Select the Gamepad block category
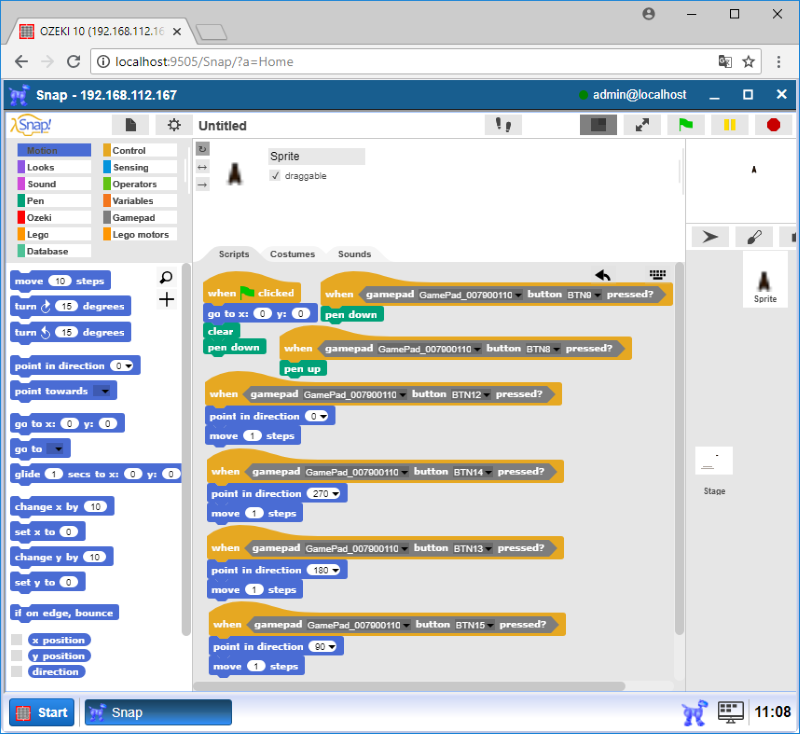The width and height of the screenshot is (800, 734). pyautogui.click(x=140, y=217)
